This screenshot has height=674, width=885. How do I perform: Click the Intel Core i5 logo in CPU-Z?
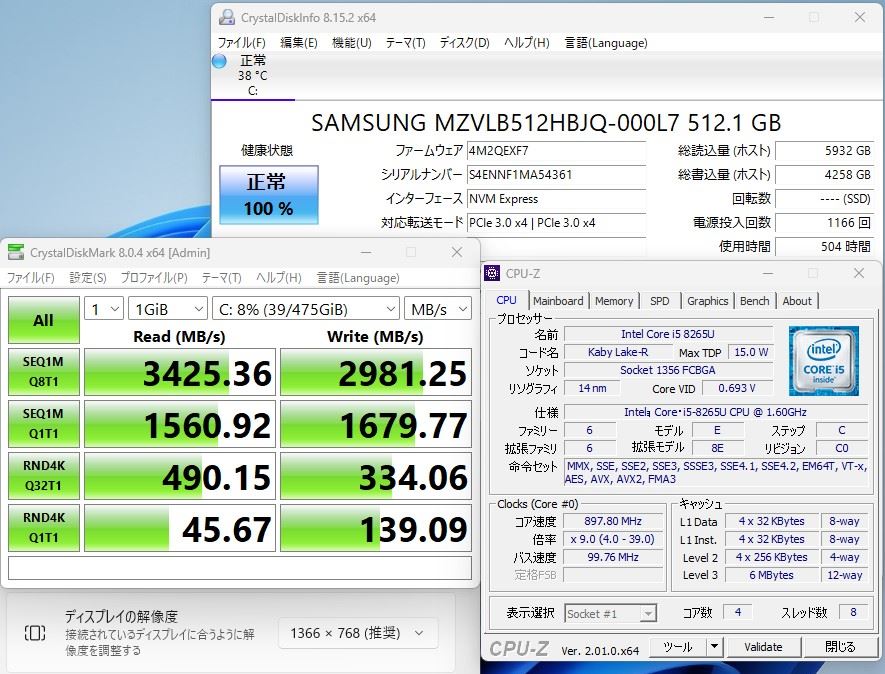(823, 361)
